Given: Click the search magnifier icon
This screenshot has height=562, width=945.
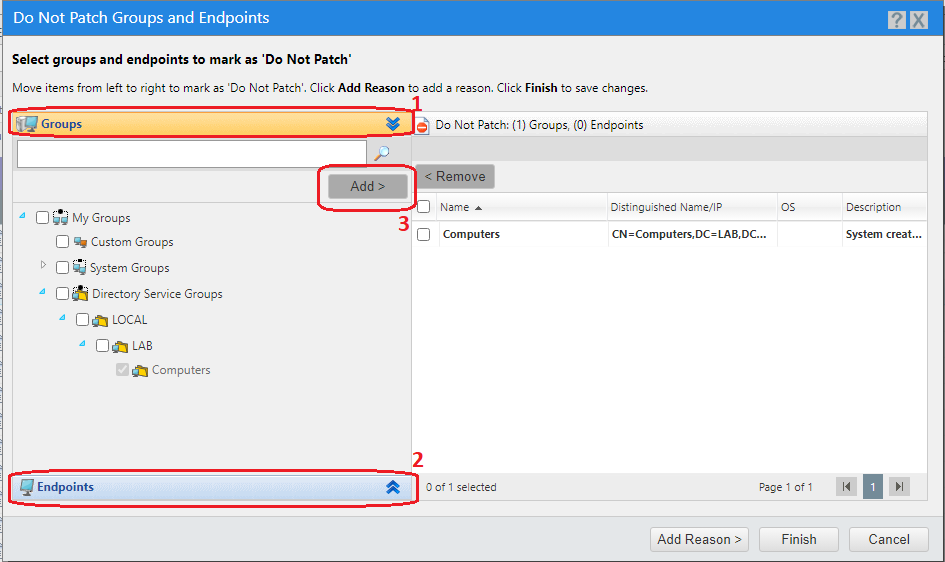Looking at the screenshot, I should tap(381, 153).
